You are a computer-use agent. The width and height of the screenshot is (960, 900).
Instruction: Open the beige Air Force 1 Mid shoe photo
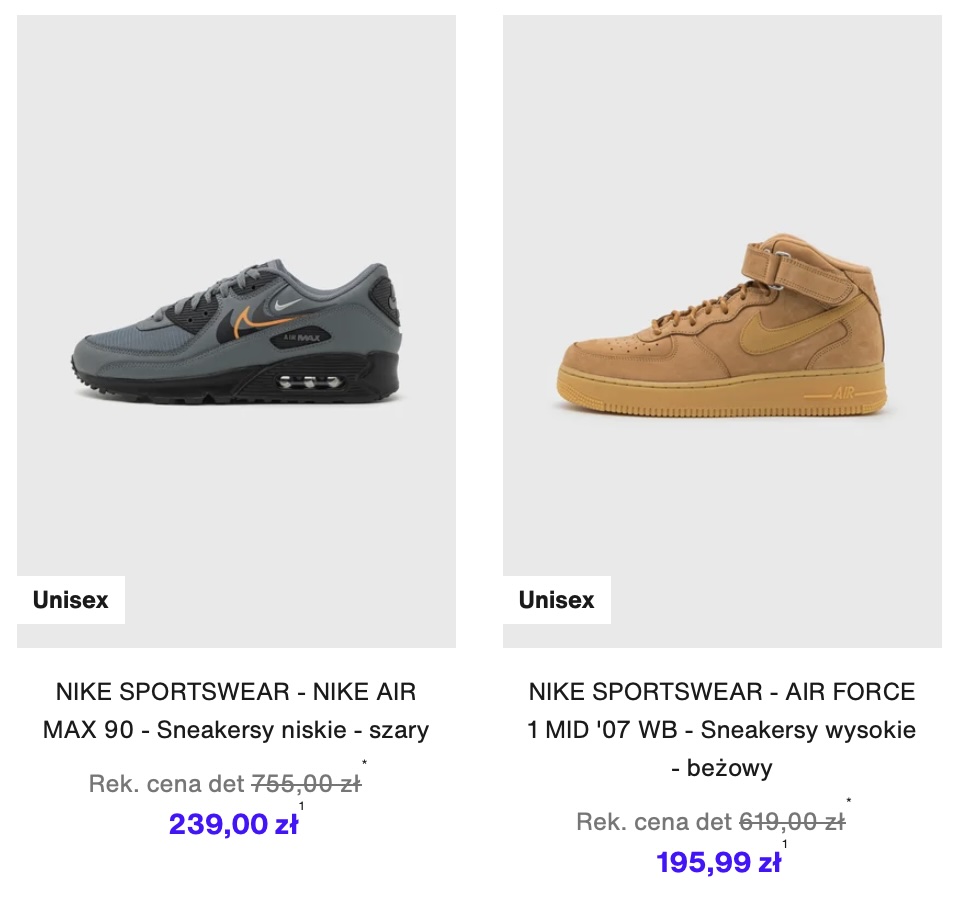coord(722,331)
